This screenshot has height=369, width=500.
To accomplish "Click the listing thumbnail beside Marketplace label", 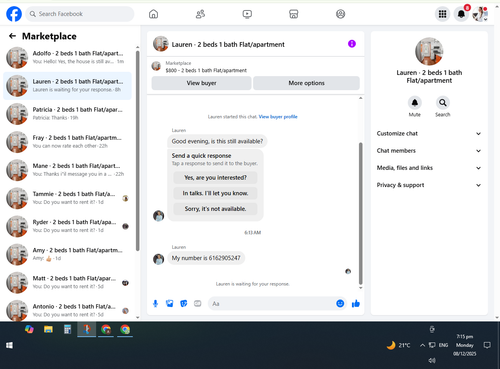I will click(x=156, y=66).
